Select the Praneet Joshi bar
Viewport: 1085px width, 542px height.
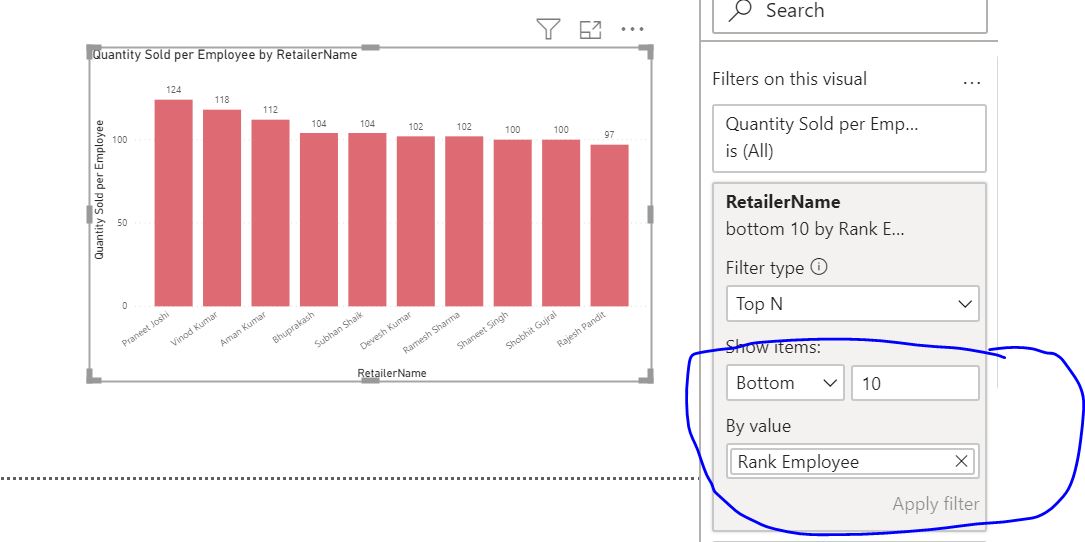tap(174, 203)
